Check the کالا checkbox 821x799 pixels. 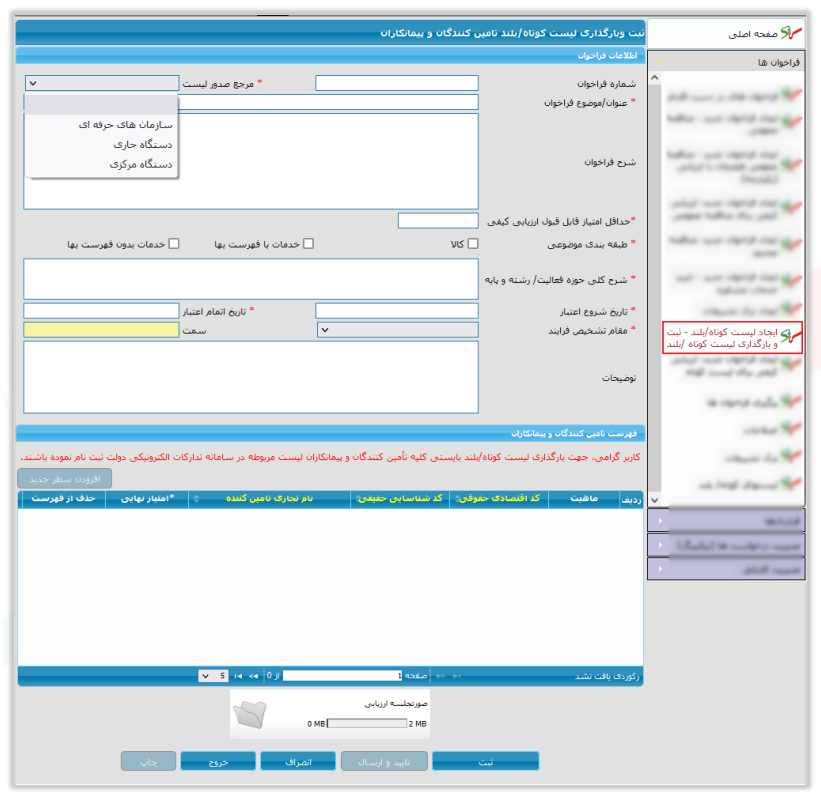click(473, 243)
